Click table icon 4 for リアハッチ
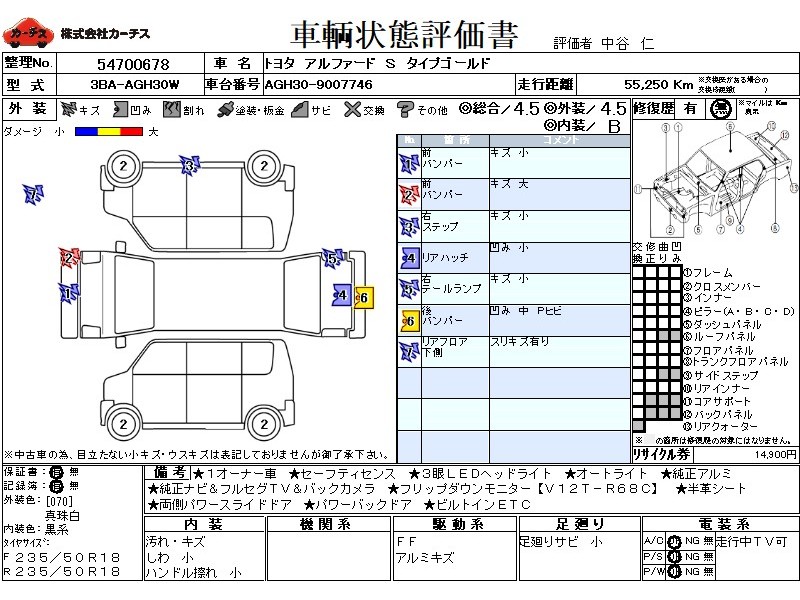The width and height of the screenshot is (800, 600). tap(410, 258)
